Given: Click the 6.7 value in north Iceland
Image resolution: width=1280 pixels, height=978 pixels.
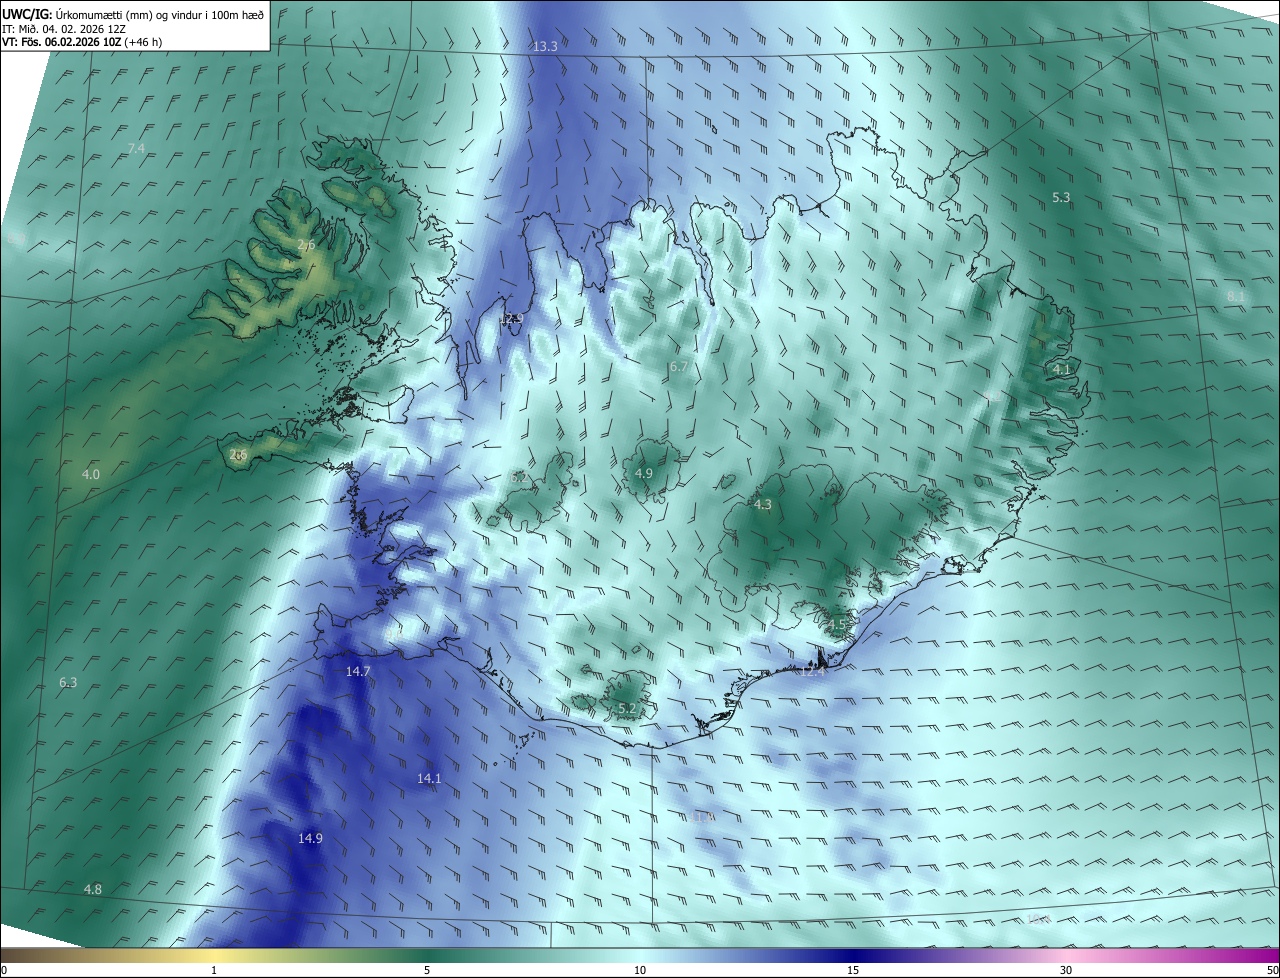Looking at the screenshot, I should click(x=679, y=367).
